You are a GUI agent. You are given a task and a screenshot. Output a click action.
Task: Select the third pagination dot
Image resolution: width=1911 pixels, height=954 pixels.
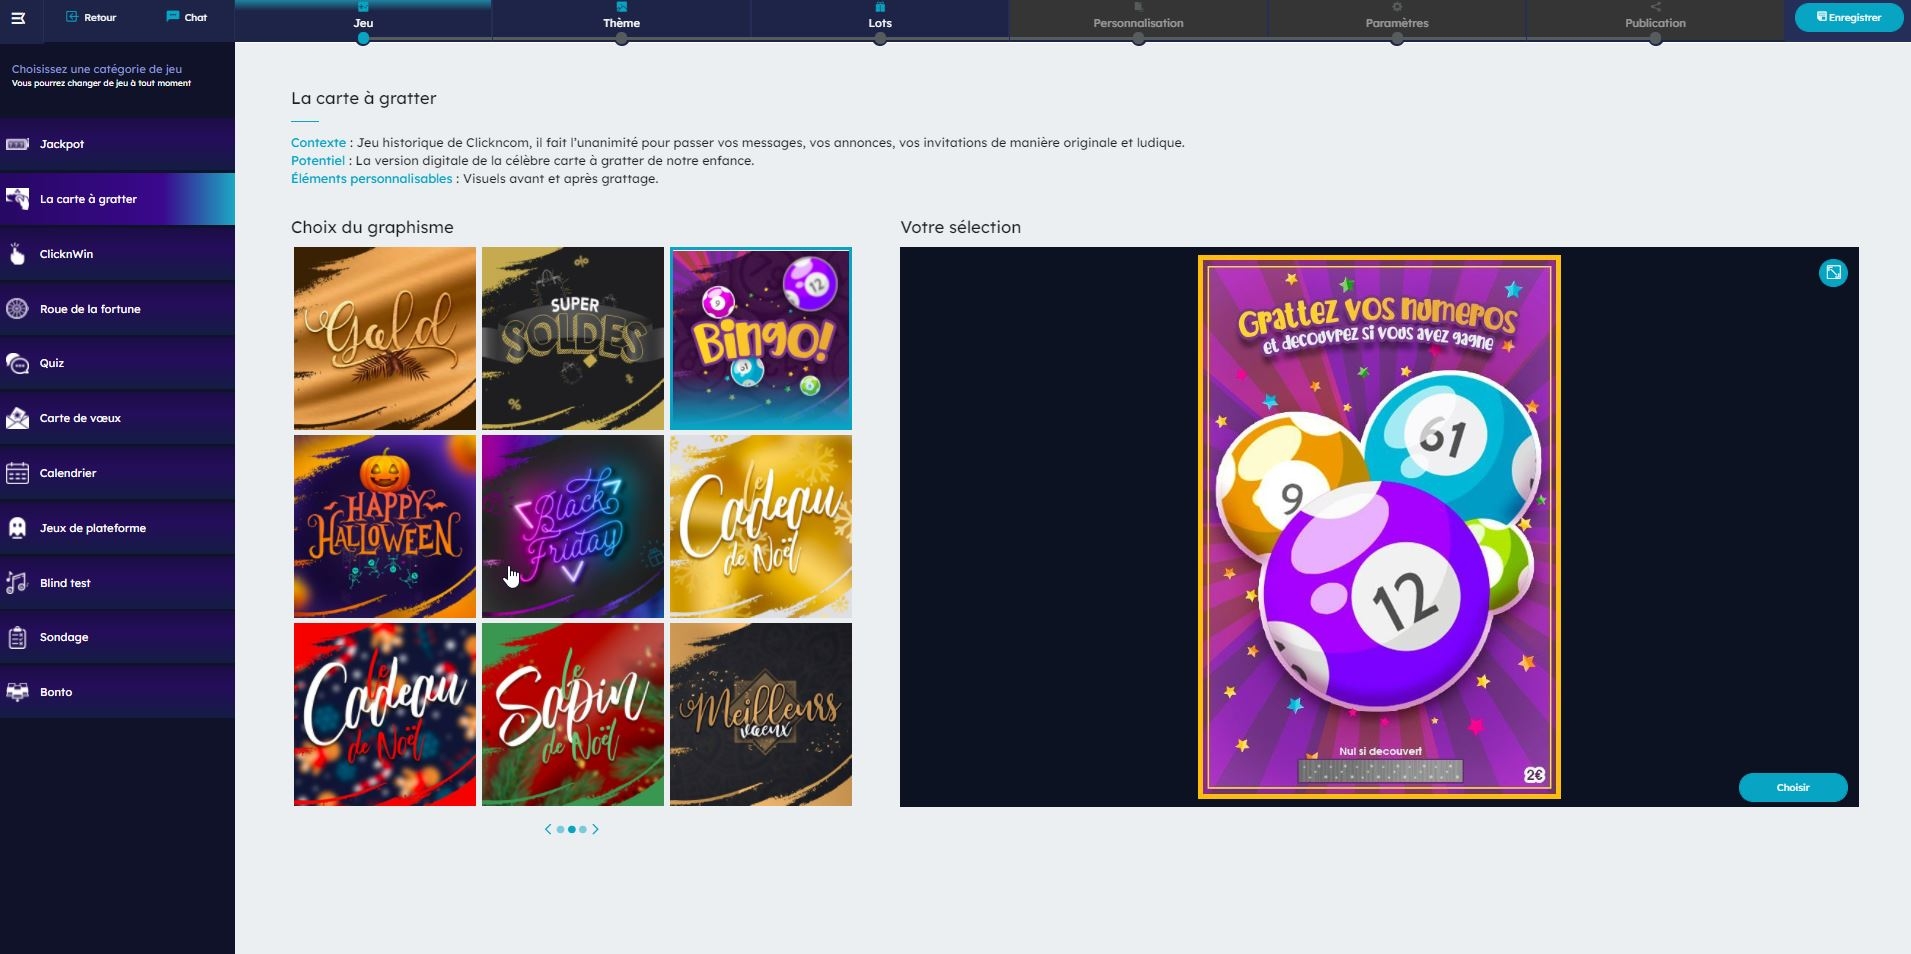click(x=583, y=829)
